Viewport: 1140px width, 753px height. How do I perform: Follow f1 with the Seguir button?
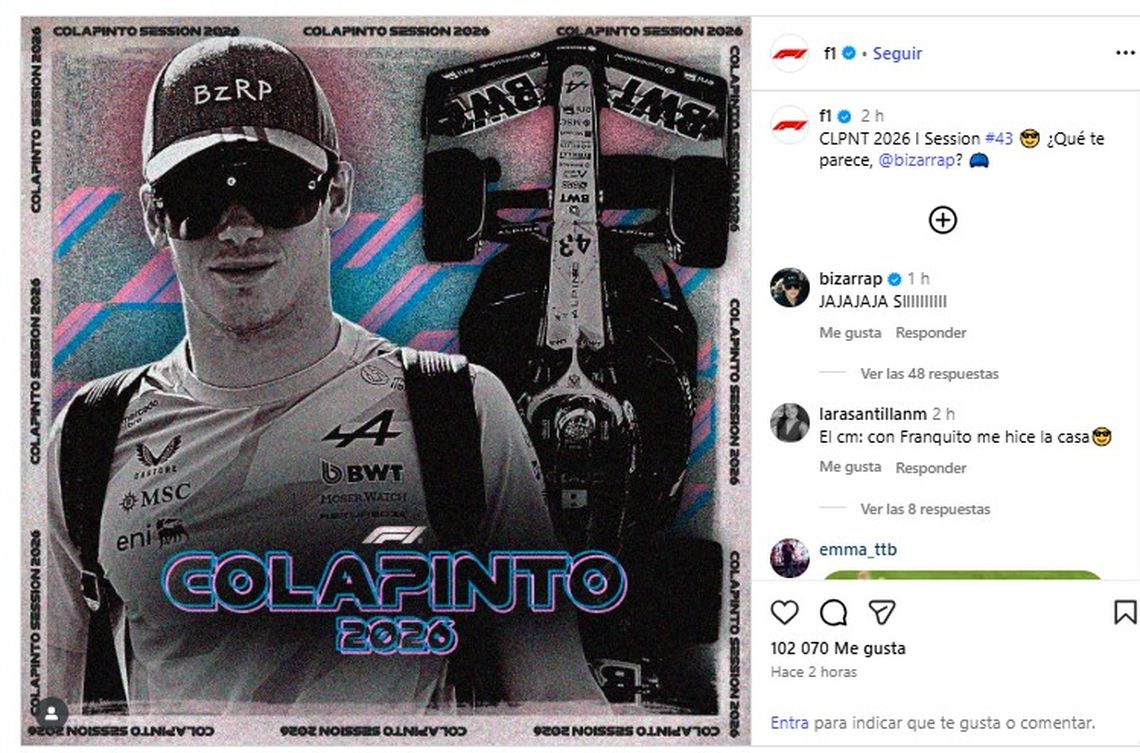(897, 53)
